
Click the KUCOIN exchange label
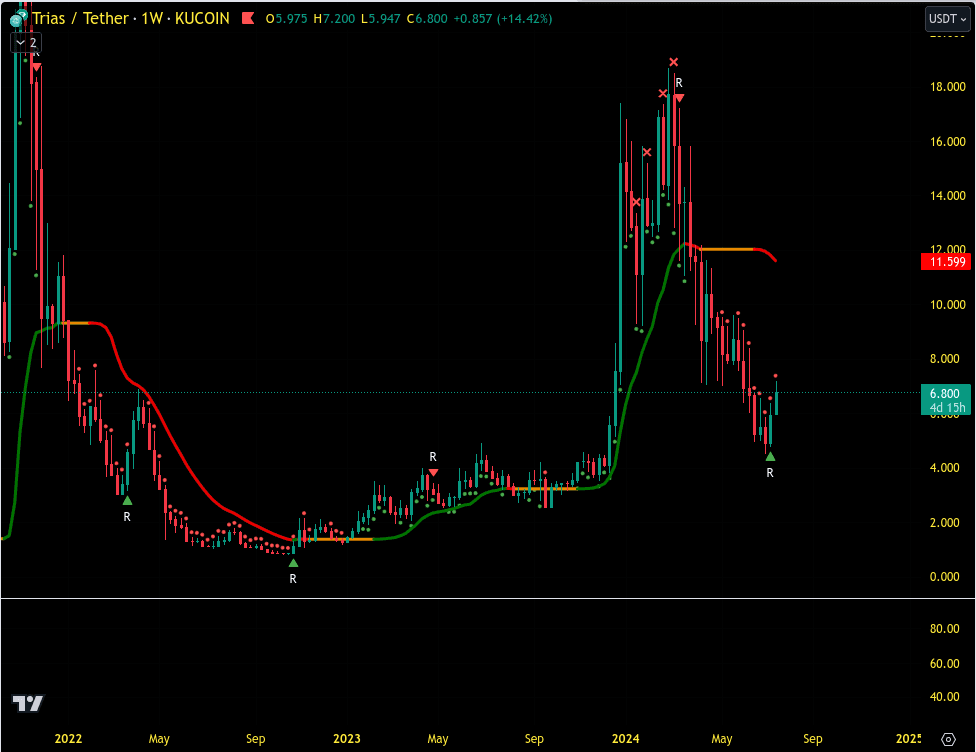(202, 19)
